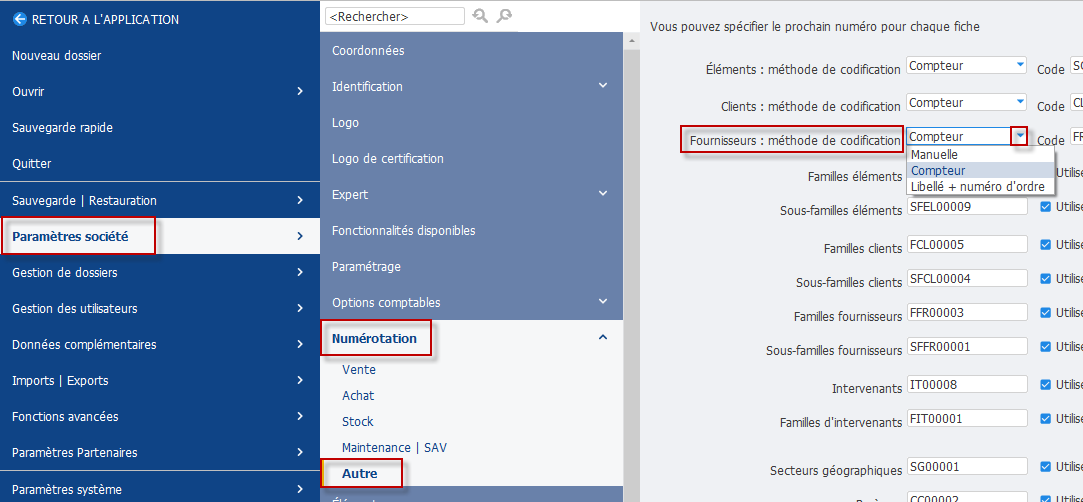Image resolution: width=1083 pixels, height=502 pixels.
Task: Edit Familles d'intervenants field FIT00001
Action: point(967,418)
